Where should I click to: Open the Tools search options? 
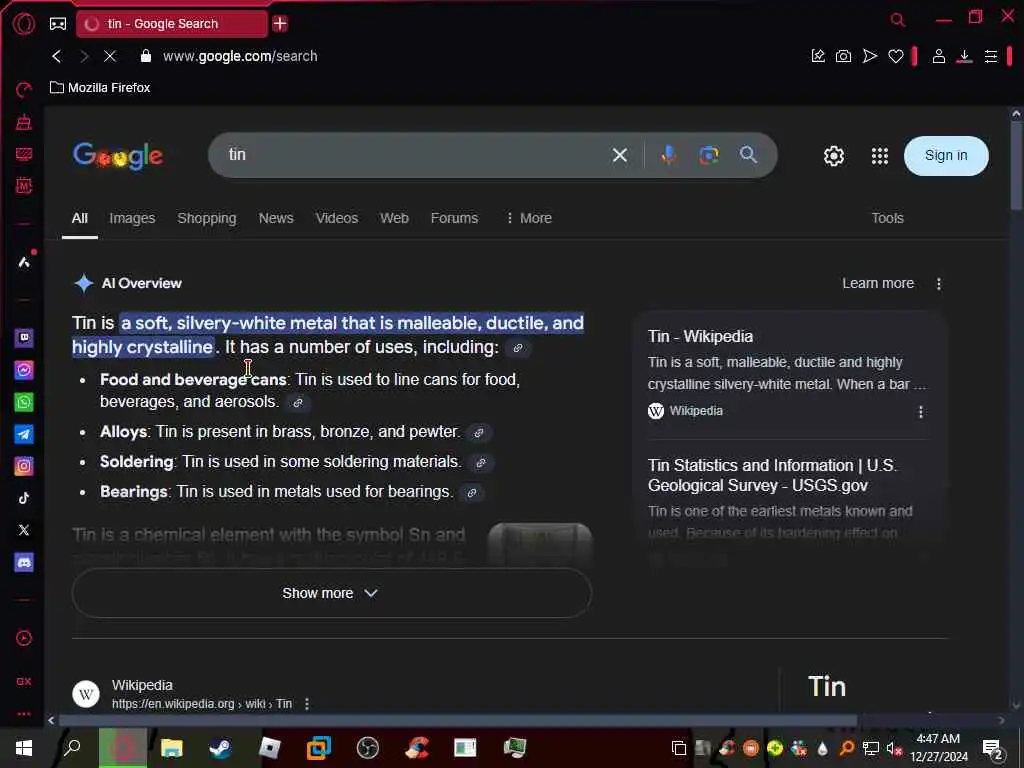pos(887,218)
